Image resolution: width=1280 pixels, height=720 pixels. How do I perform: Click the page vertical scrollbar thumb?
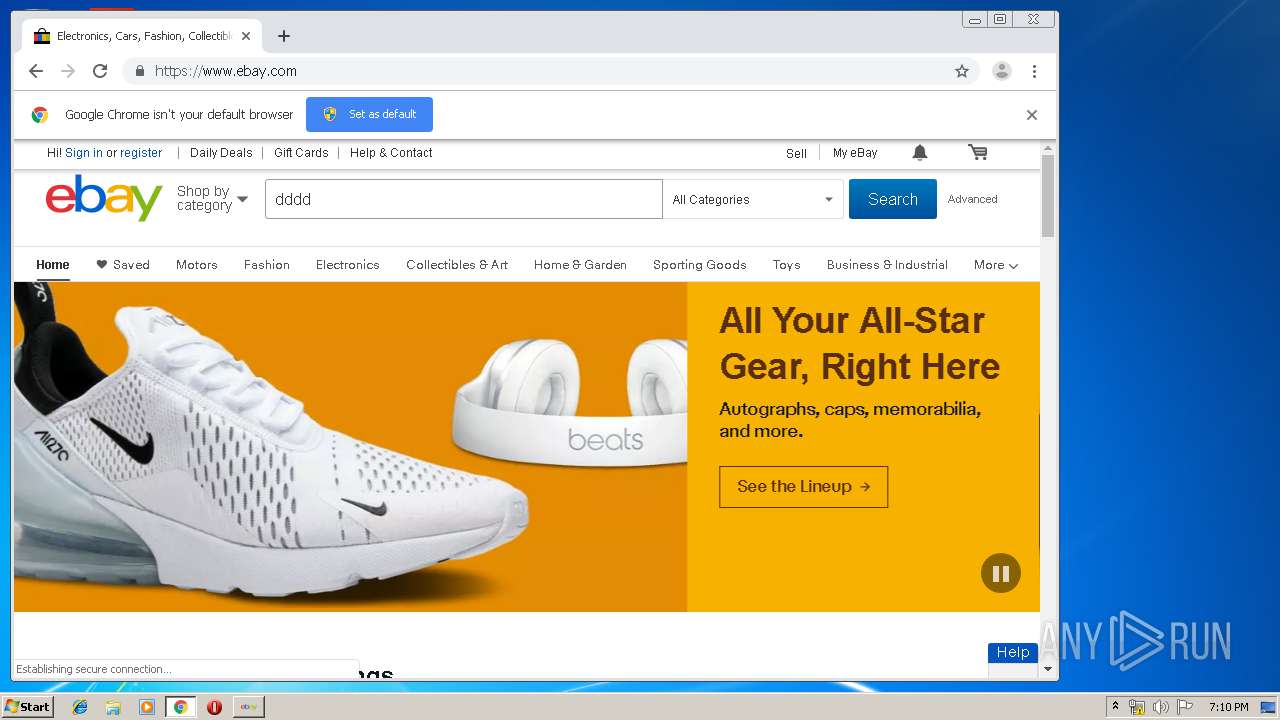click(x=1048, y=195)
